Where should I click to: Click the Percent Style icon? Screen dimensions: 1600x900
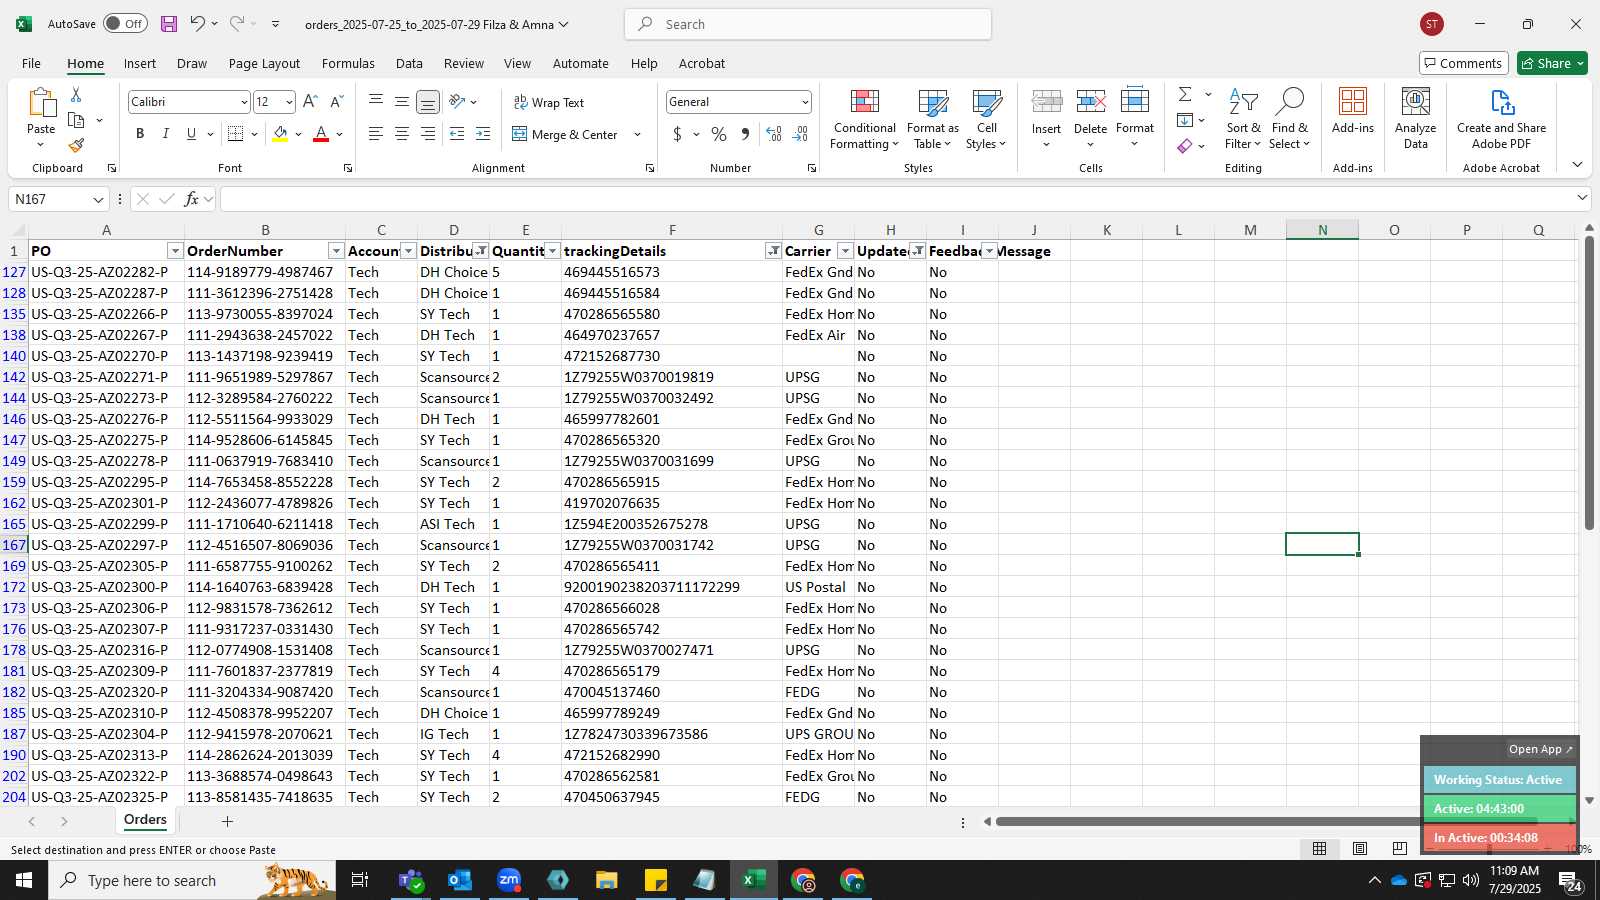coord(719,134)
